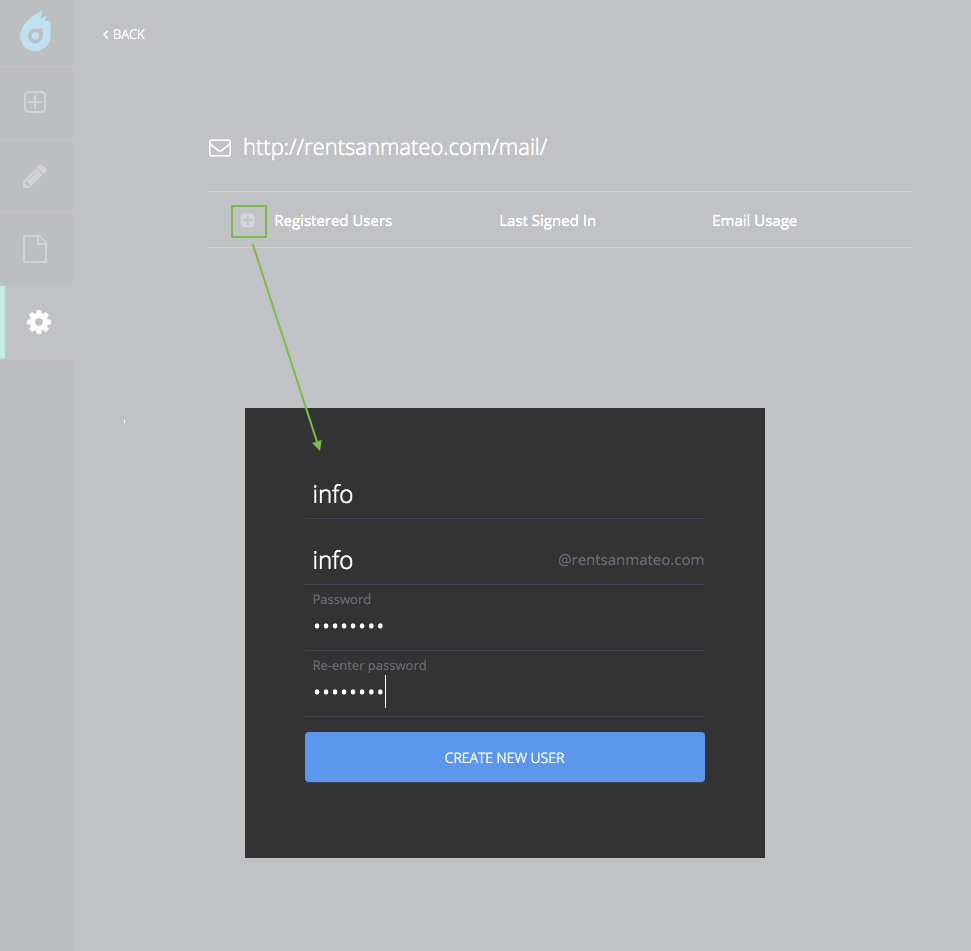Click the chevron arrow left of Back
The image size is (971, 951).
(x=105, y=34)
